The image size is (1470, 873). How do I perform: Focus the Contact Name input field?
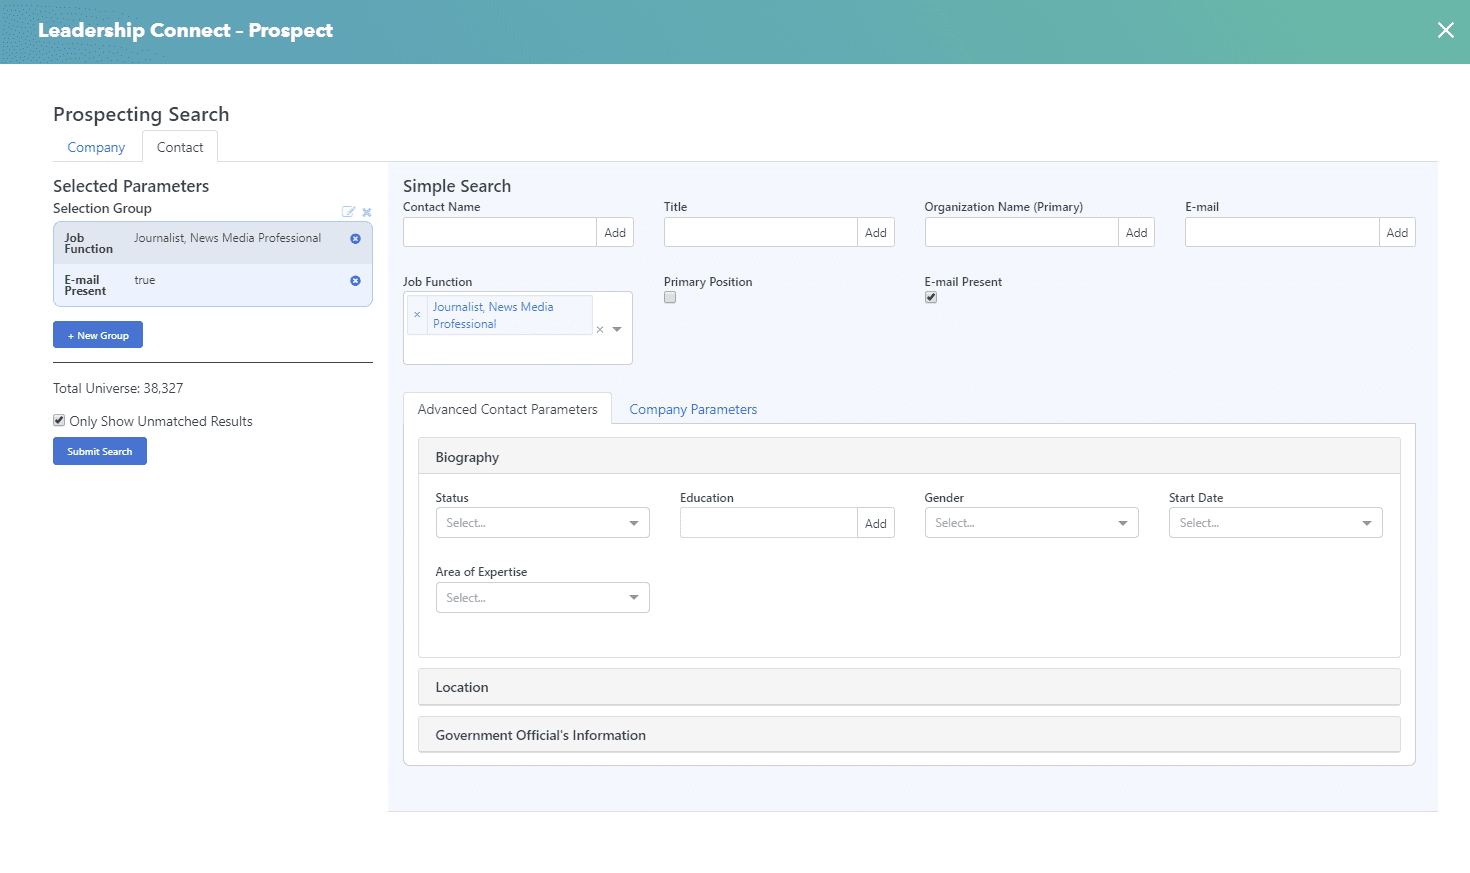pyautogui.click(x=500, y=232)
